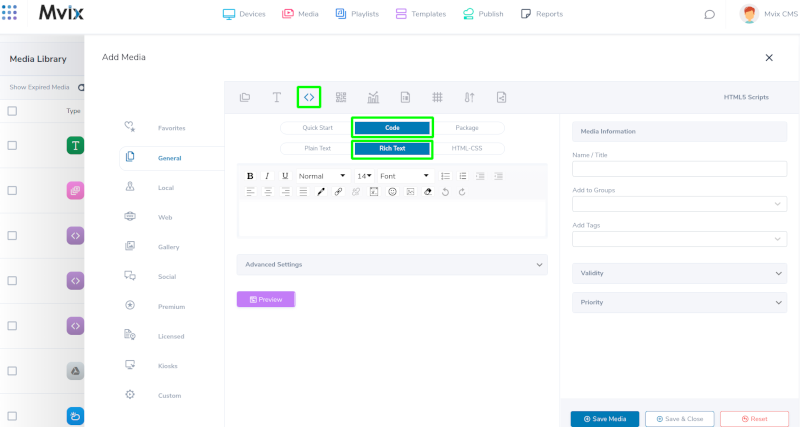This screenshot has height=427, width=800.
Task: Tick the select-all checkbox by Type header
Action: 12,111
